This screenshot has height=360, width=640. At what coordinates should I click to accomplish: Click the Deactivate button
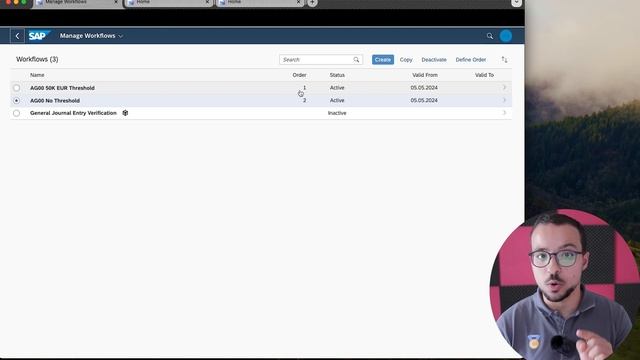pyautogui.click(x=434, y=60)
